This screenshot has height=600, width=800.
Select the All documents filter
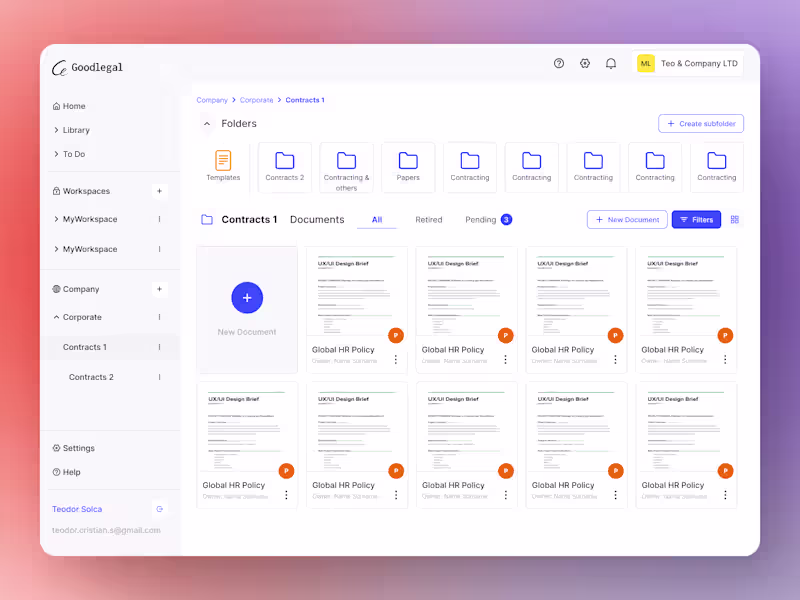point(377,219)
